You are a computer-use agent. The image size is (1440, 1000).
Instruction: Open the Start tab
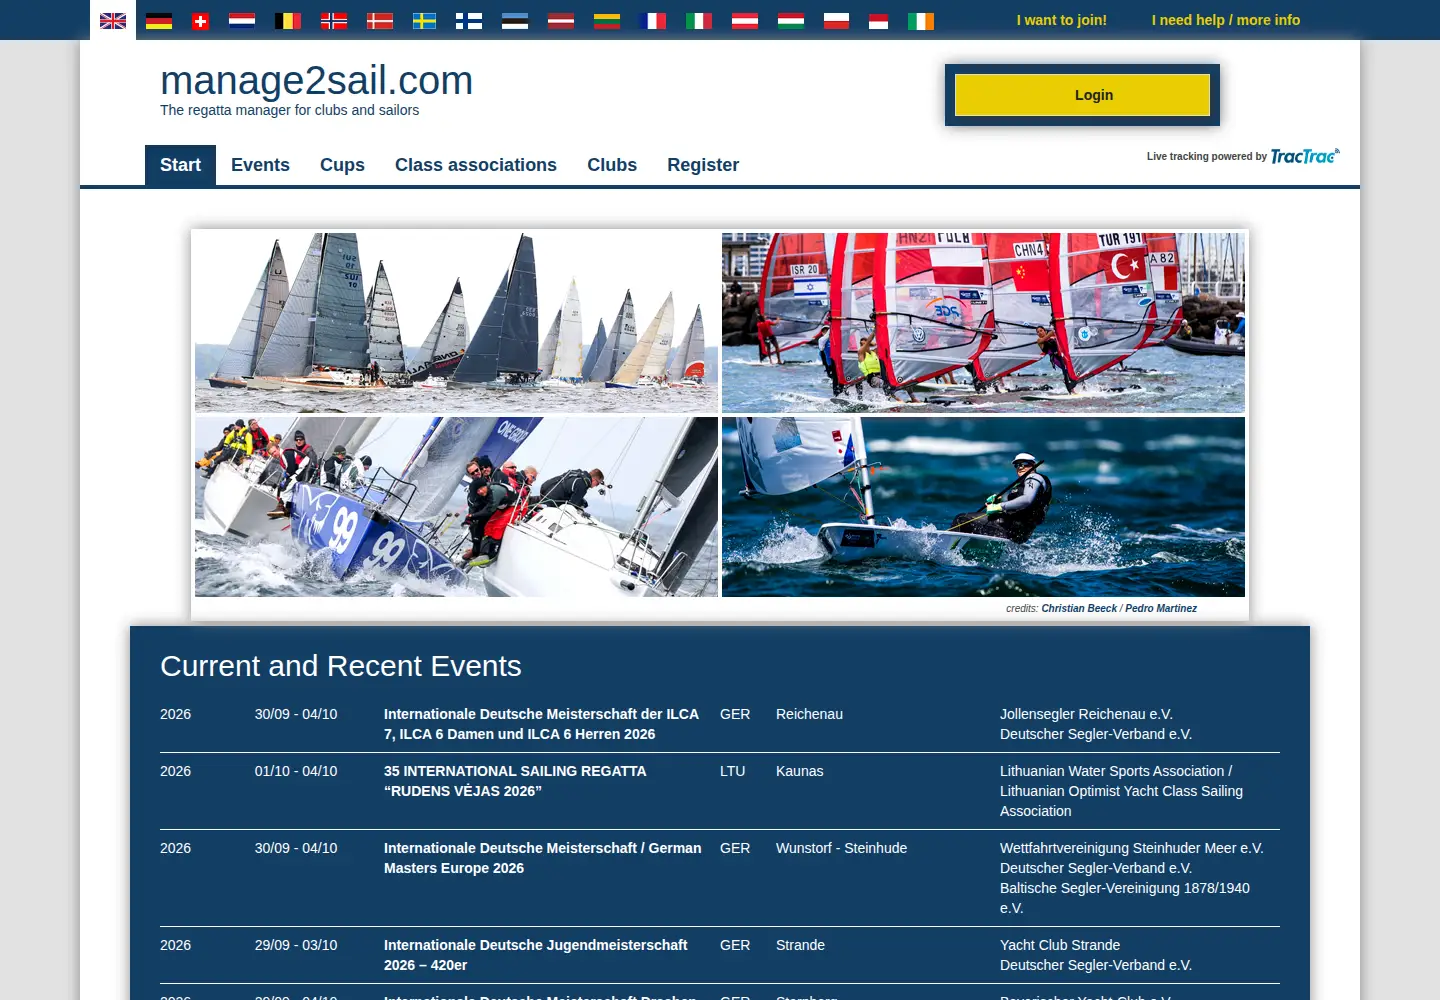tap(180, 165)
